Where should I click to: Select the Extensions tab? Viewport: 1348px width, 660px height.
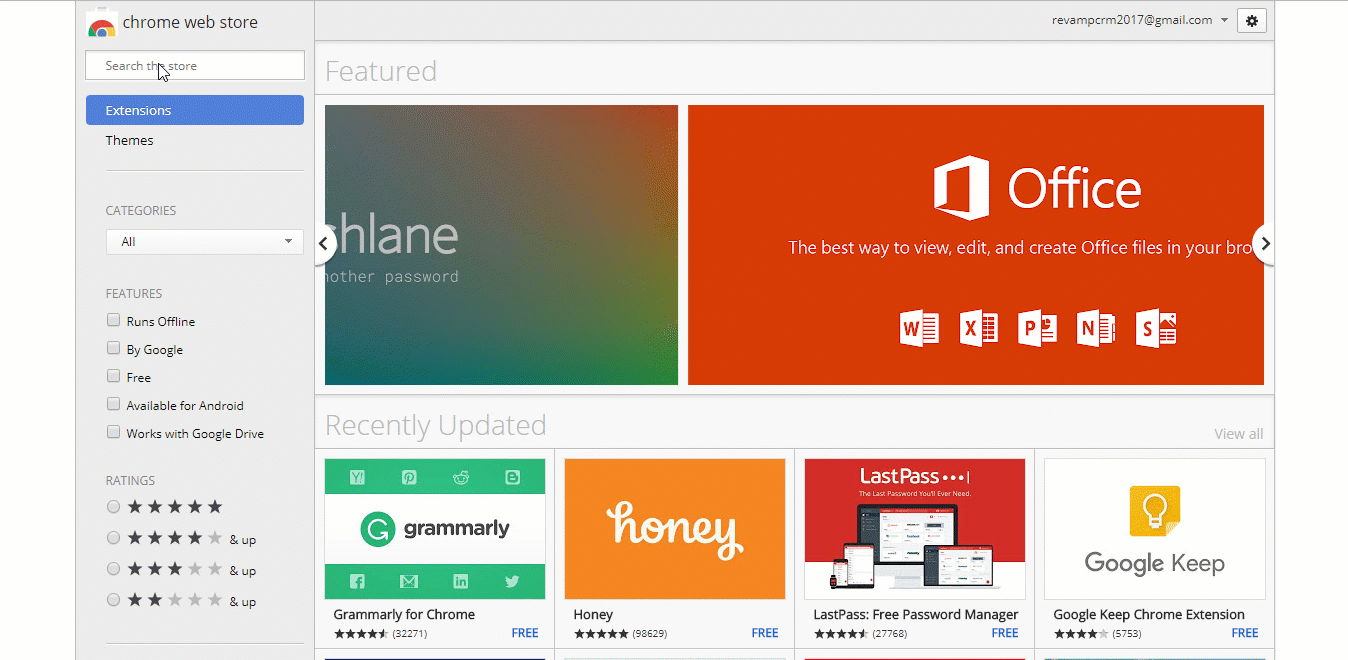[195, 110]
